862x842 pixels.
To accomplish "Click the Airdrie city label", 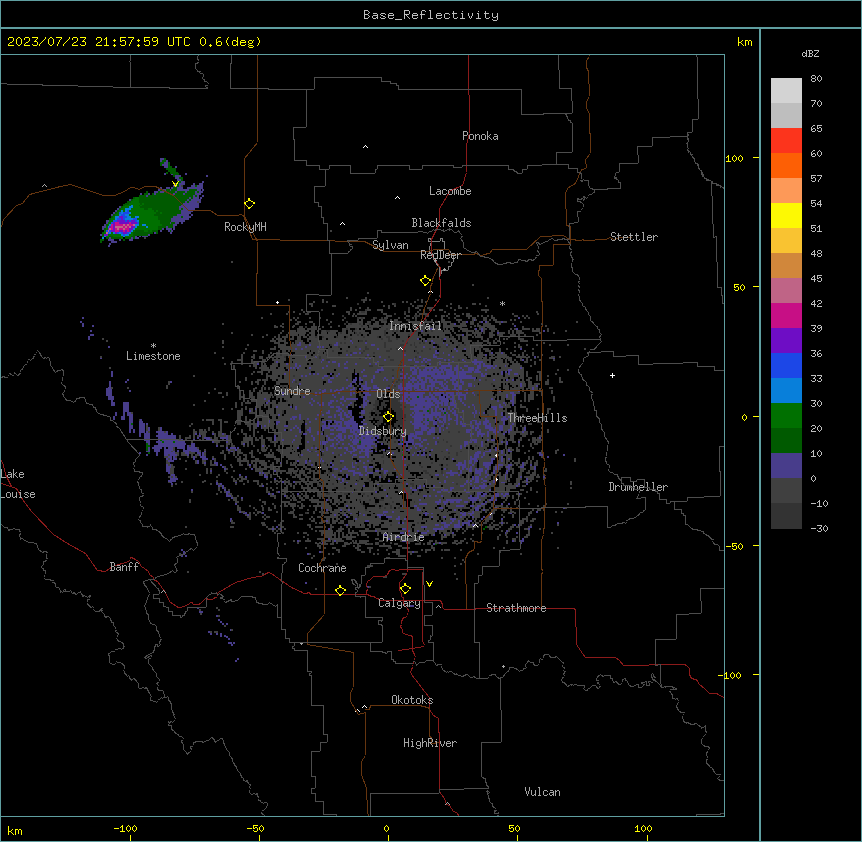I will (x=404, y=537).
